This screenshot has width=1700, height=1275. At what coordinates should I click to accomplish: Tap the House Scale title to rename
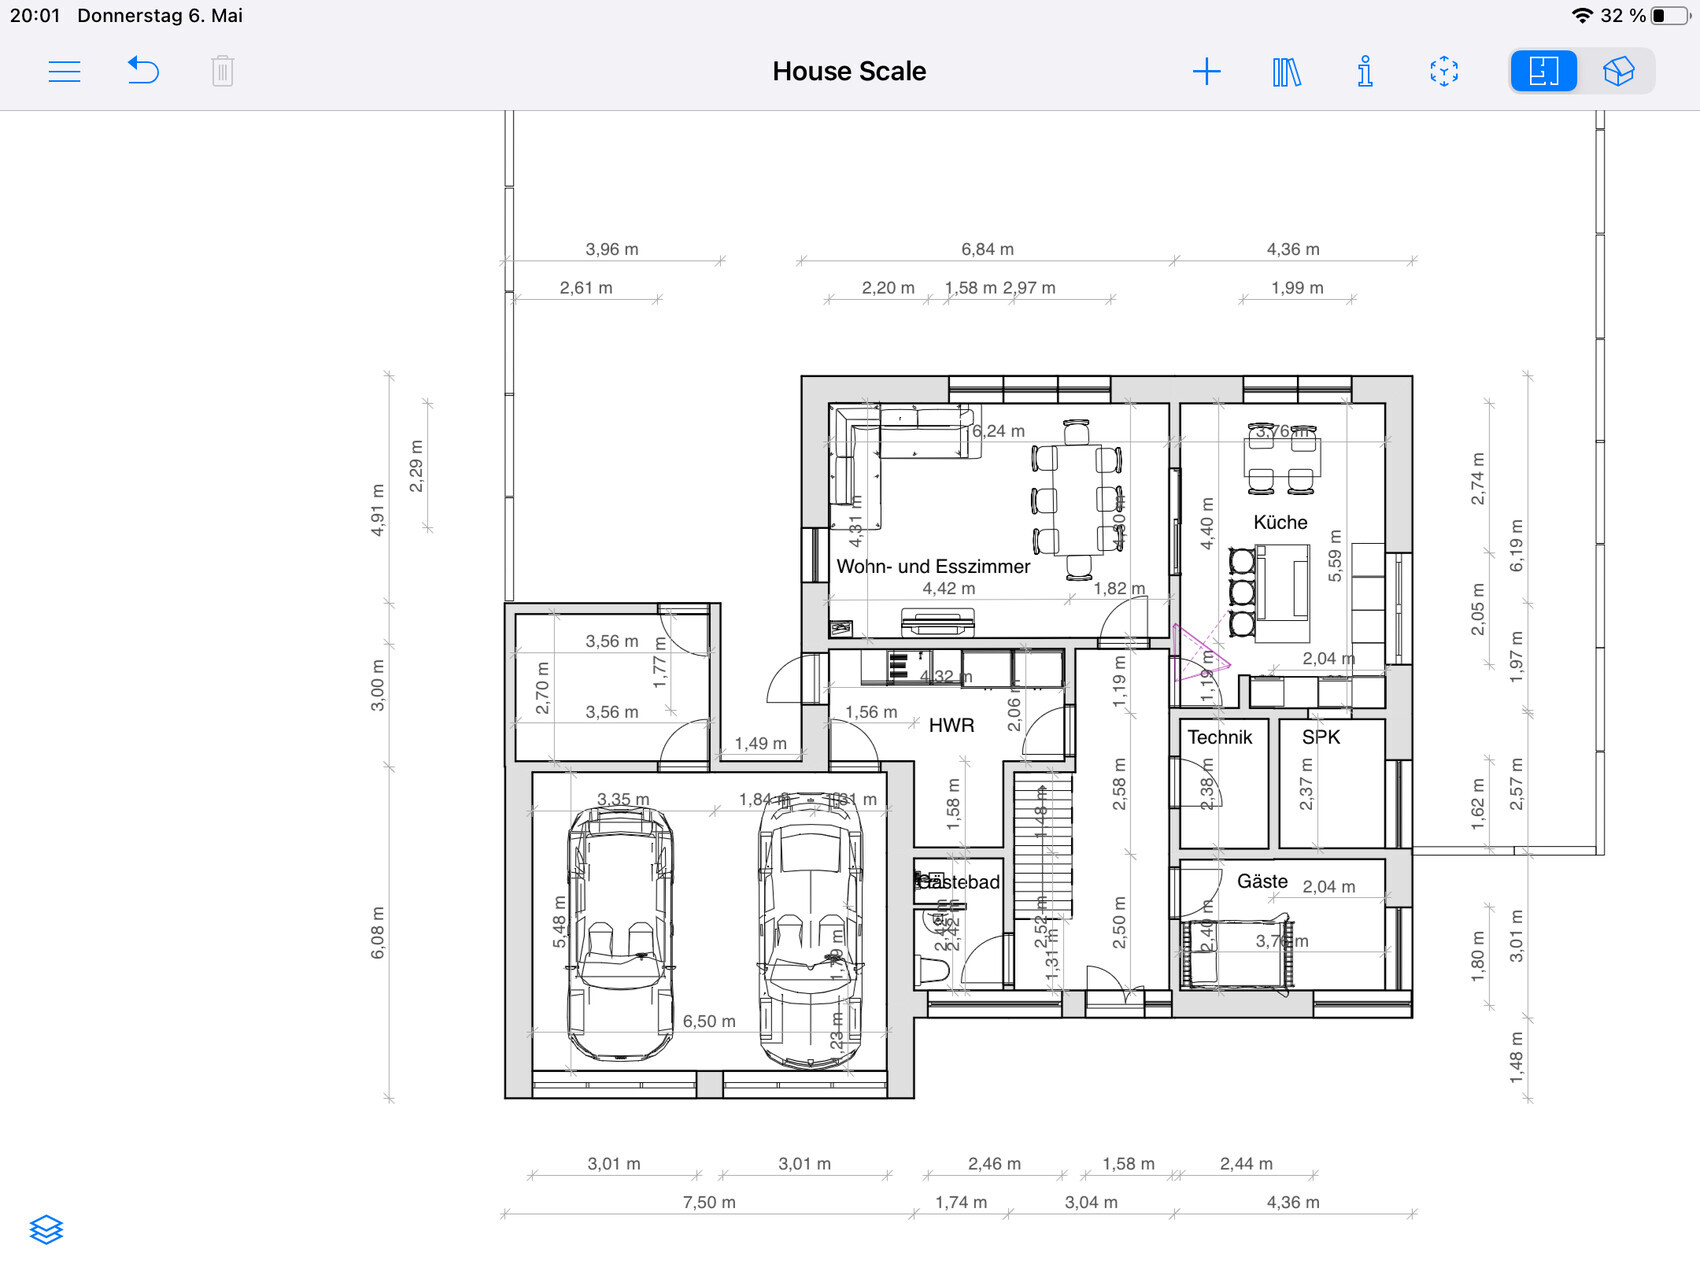847,71
